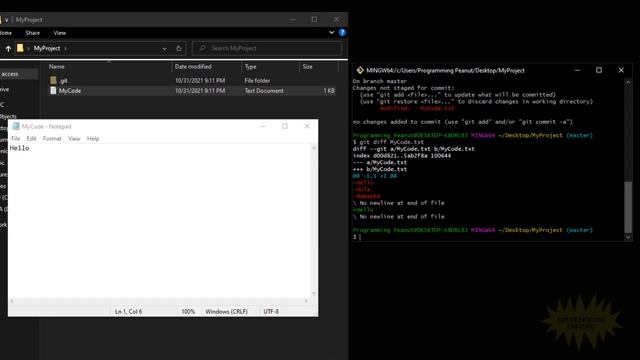Image resolution: width=640 pixels, height=360 pixels.
Task: Open the address bar history dropdown
Action: [x=164, y=49]
